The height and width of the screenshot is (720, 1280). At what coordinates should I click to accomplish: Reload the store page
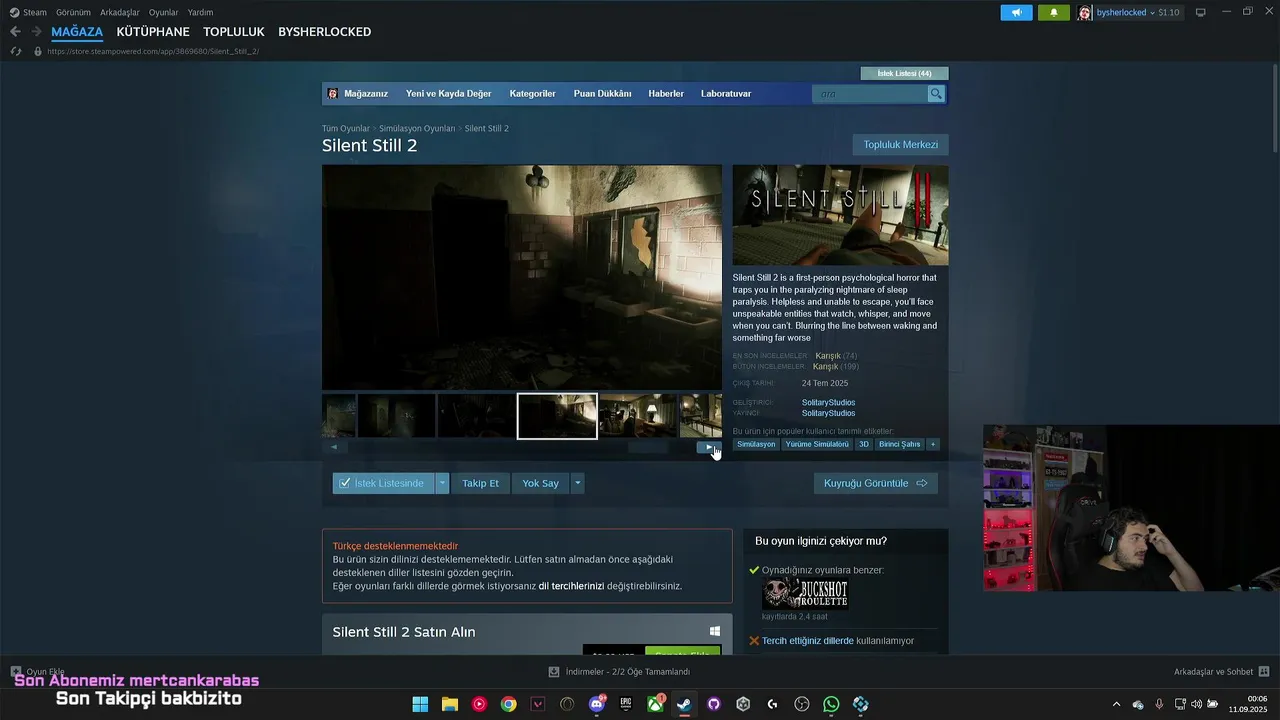tap(15, 51)
